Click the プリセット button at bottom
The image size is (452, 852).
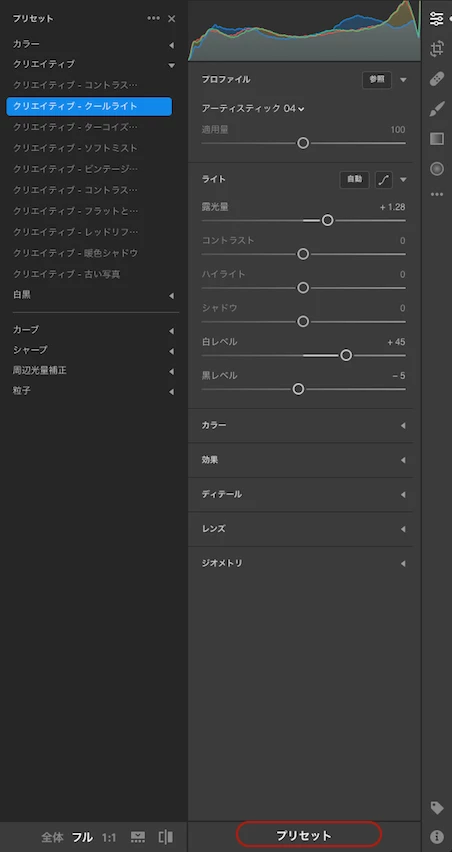[309, 835]
